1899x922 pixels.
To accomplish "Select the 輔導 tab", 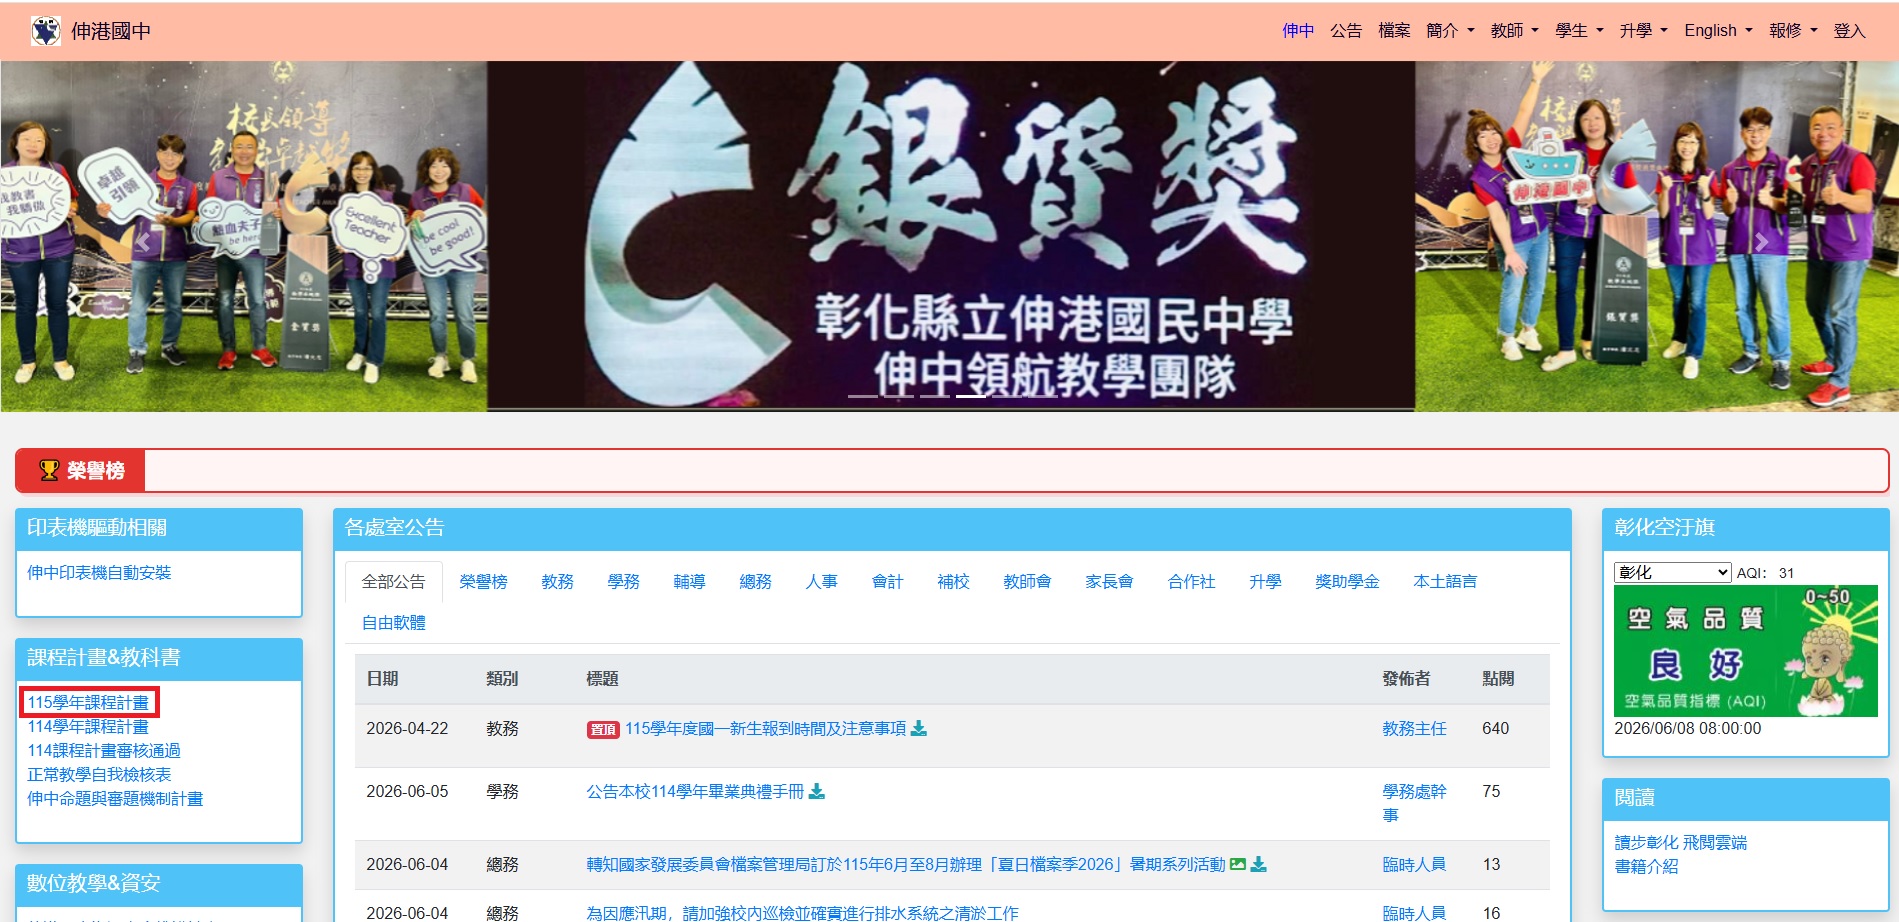I will point(690,582).
